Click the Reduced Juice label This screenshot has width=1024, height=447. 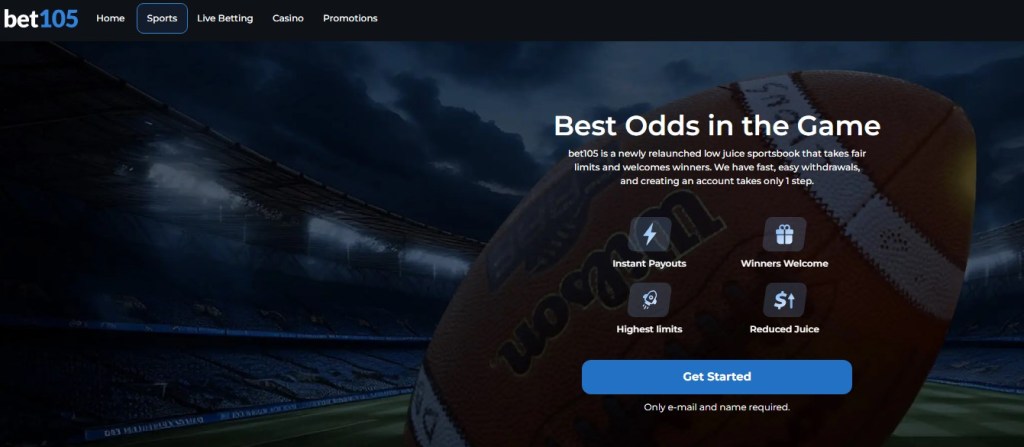point(784,329)
